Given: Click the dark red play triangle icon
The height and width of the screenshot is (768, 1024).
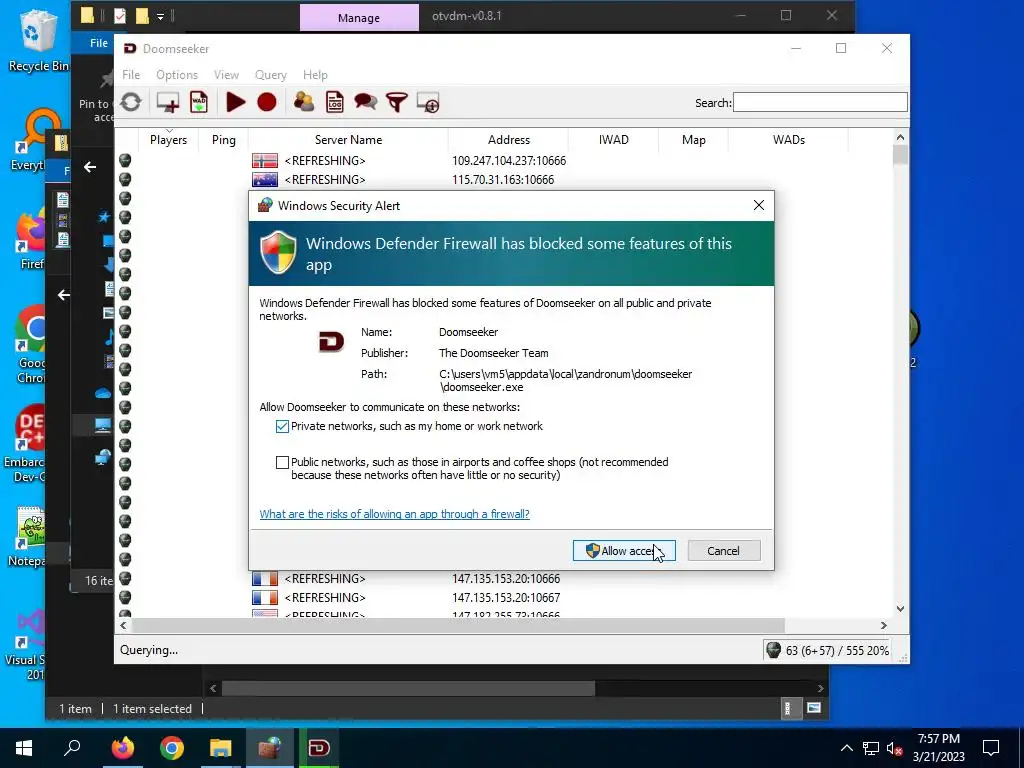Looking at the screenshot, I should 235,103.
